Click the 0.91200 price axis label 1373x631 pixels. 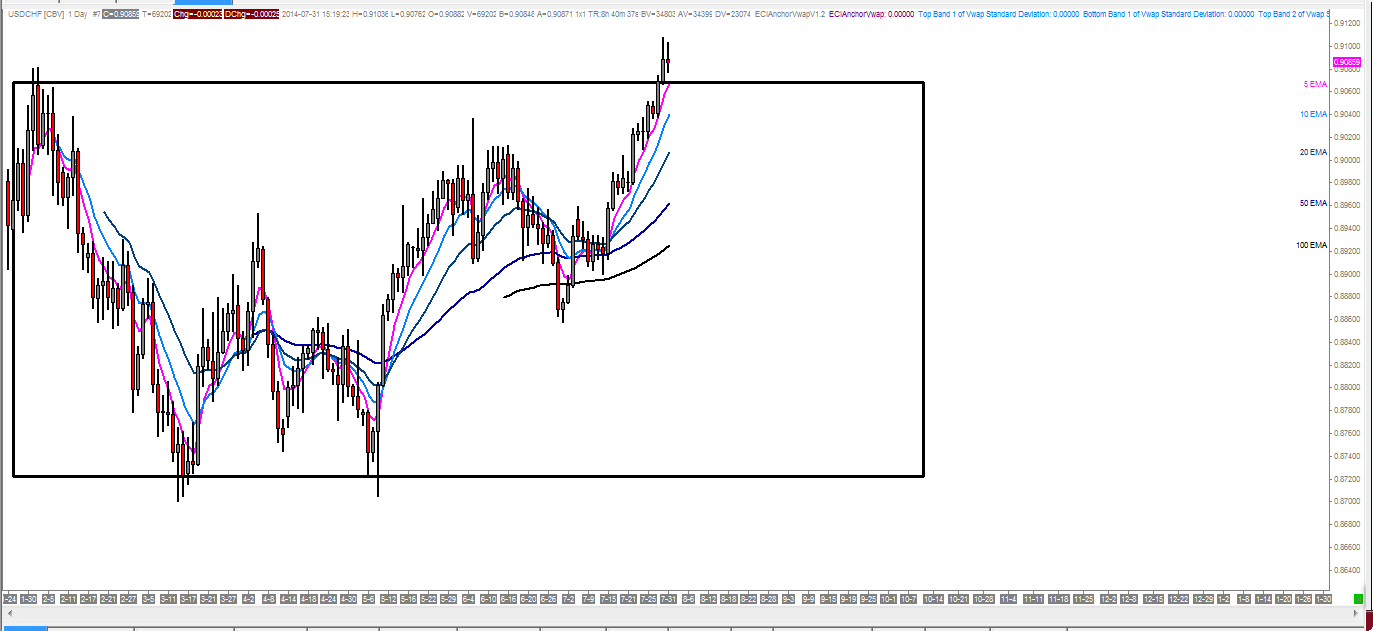tap(1346, 23)
